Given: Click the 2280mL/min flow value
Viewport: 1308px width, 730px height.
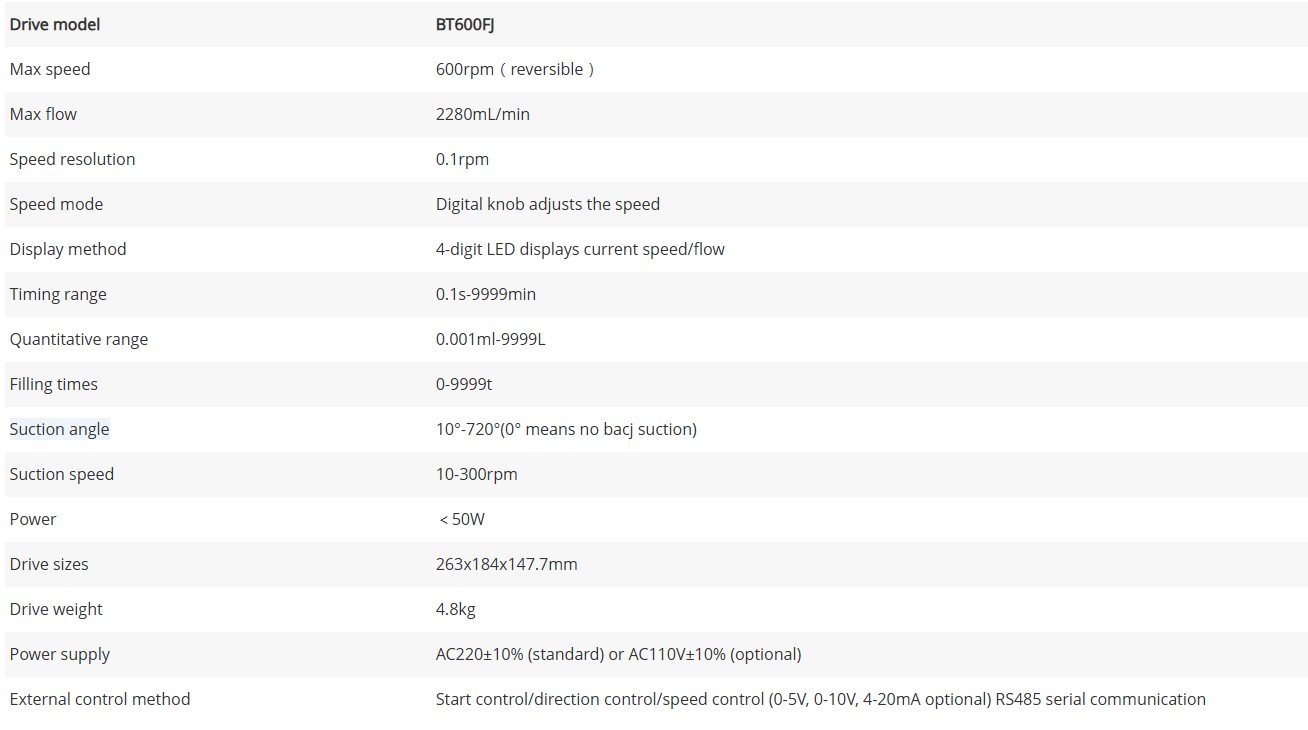Looking at the screenshot, I should click(x=483, y=114).
